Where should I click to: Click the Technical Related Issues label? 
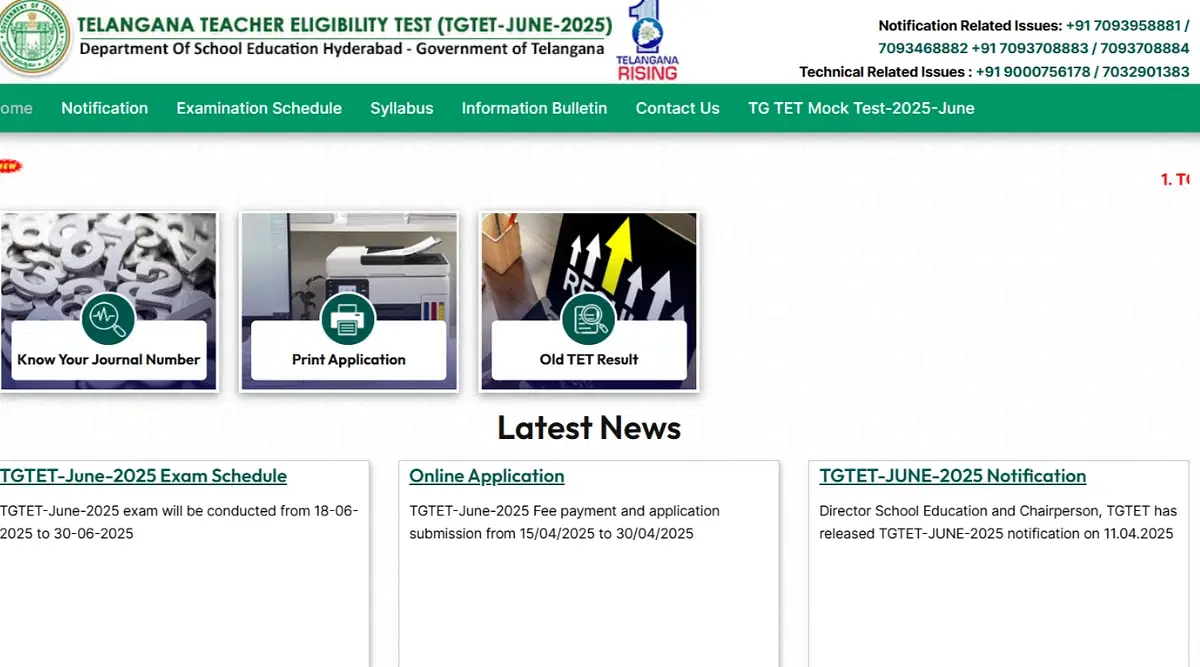point(885,72)
